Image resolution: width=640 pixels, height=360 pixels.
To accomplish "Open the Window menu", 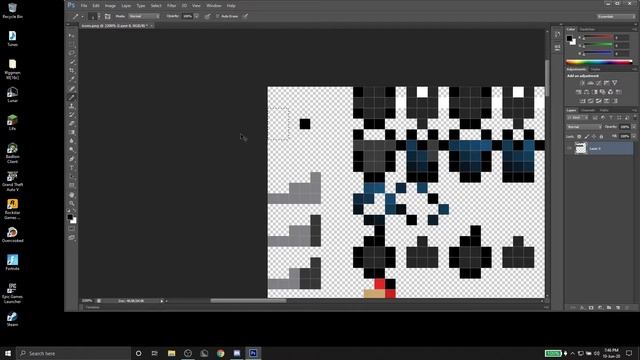I will [214, 6].
